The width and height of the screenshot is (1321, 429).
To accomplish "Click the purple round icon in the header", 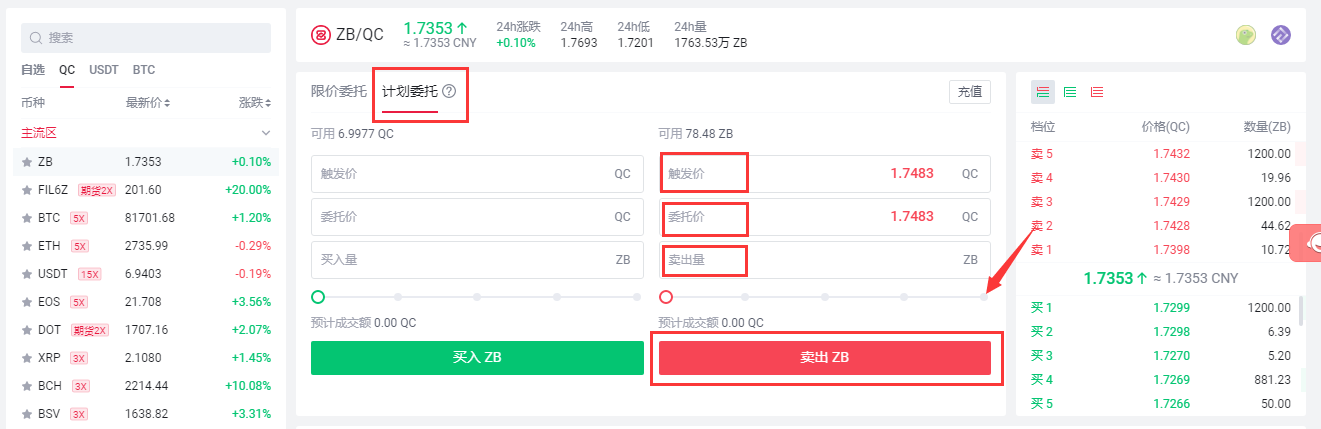I will point(1281,35).
